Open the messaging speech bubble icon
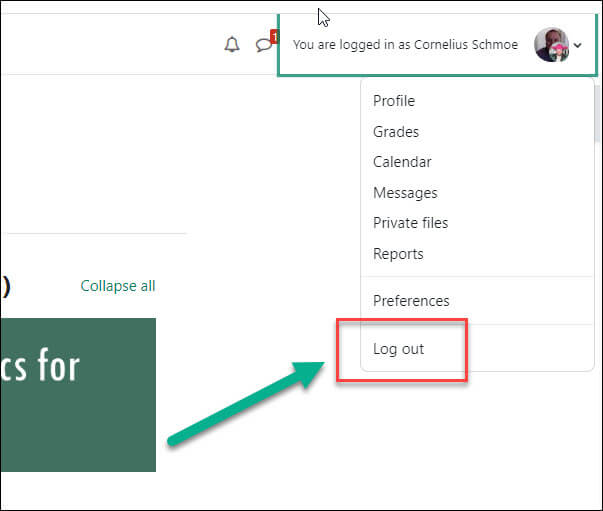 click(264, 45)
